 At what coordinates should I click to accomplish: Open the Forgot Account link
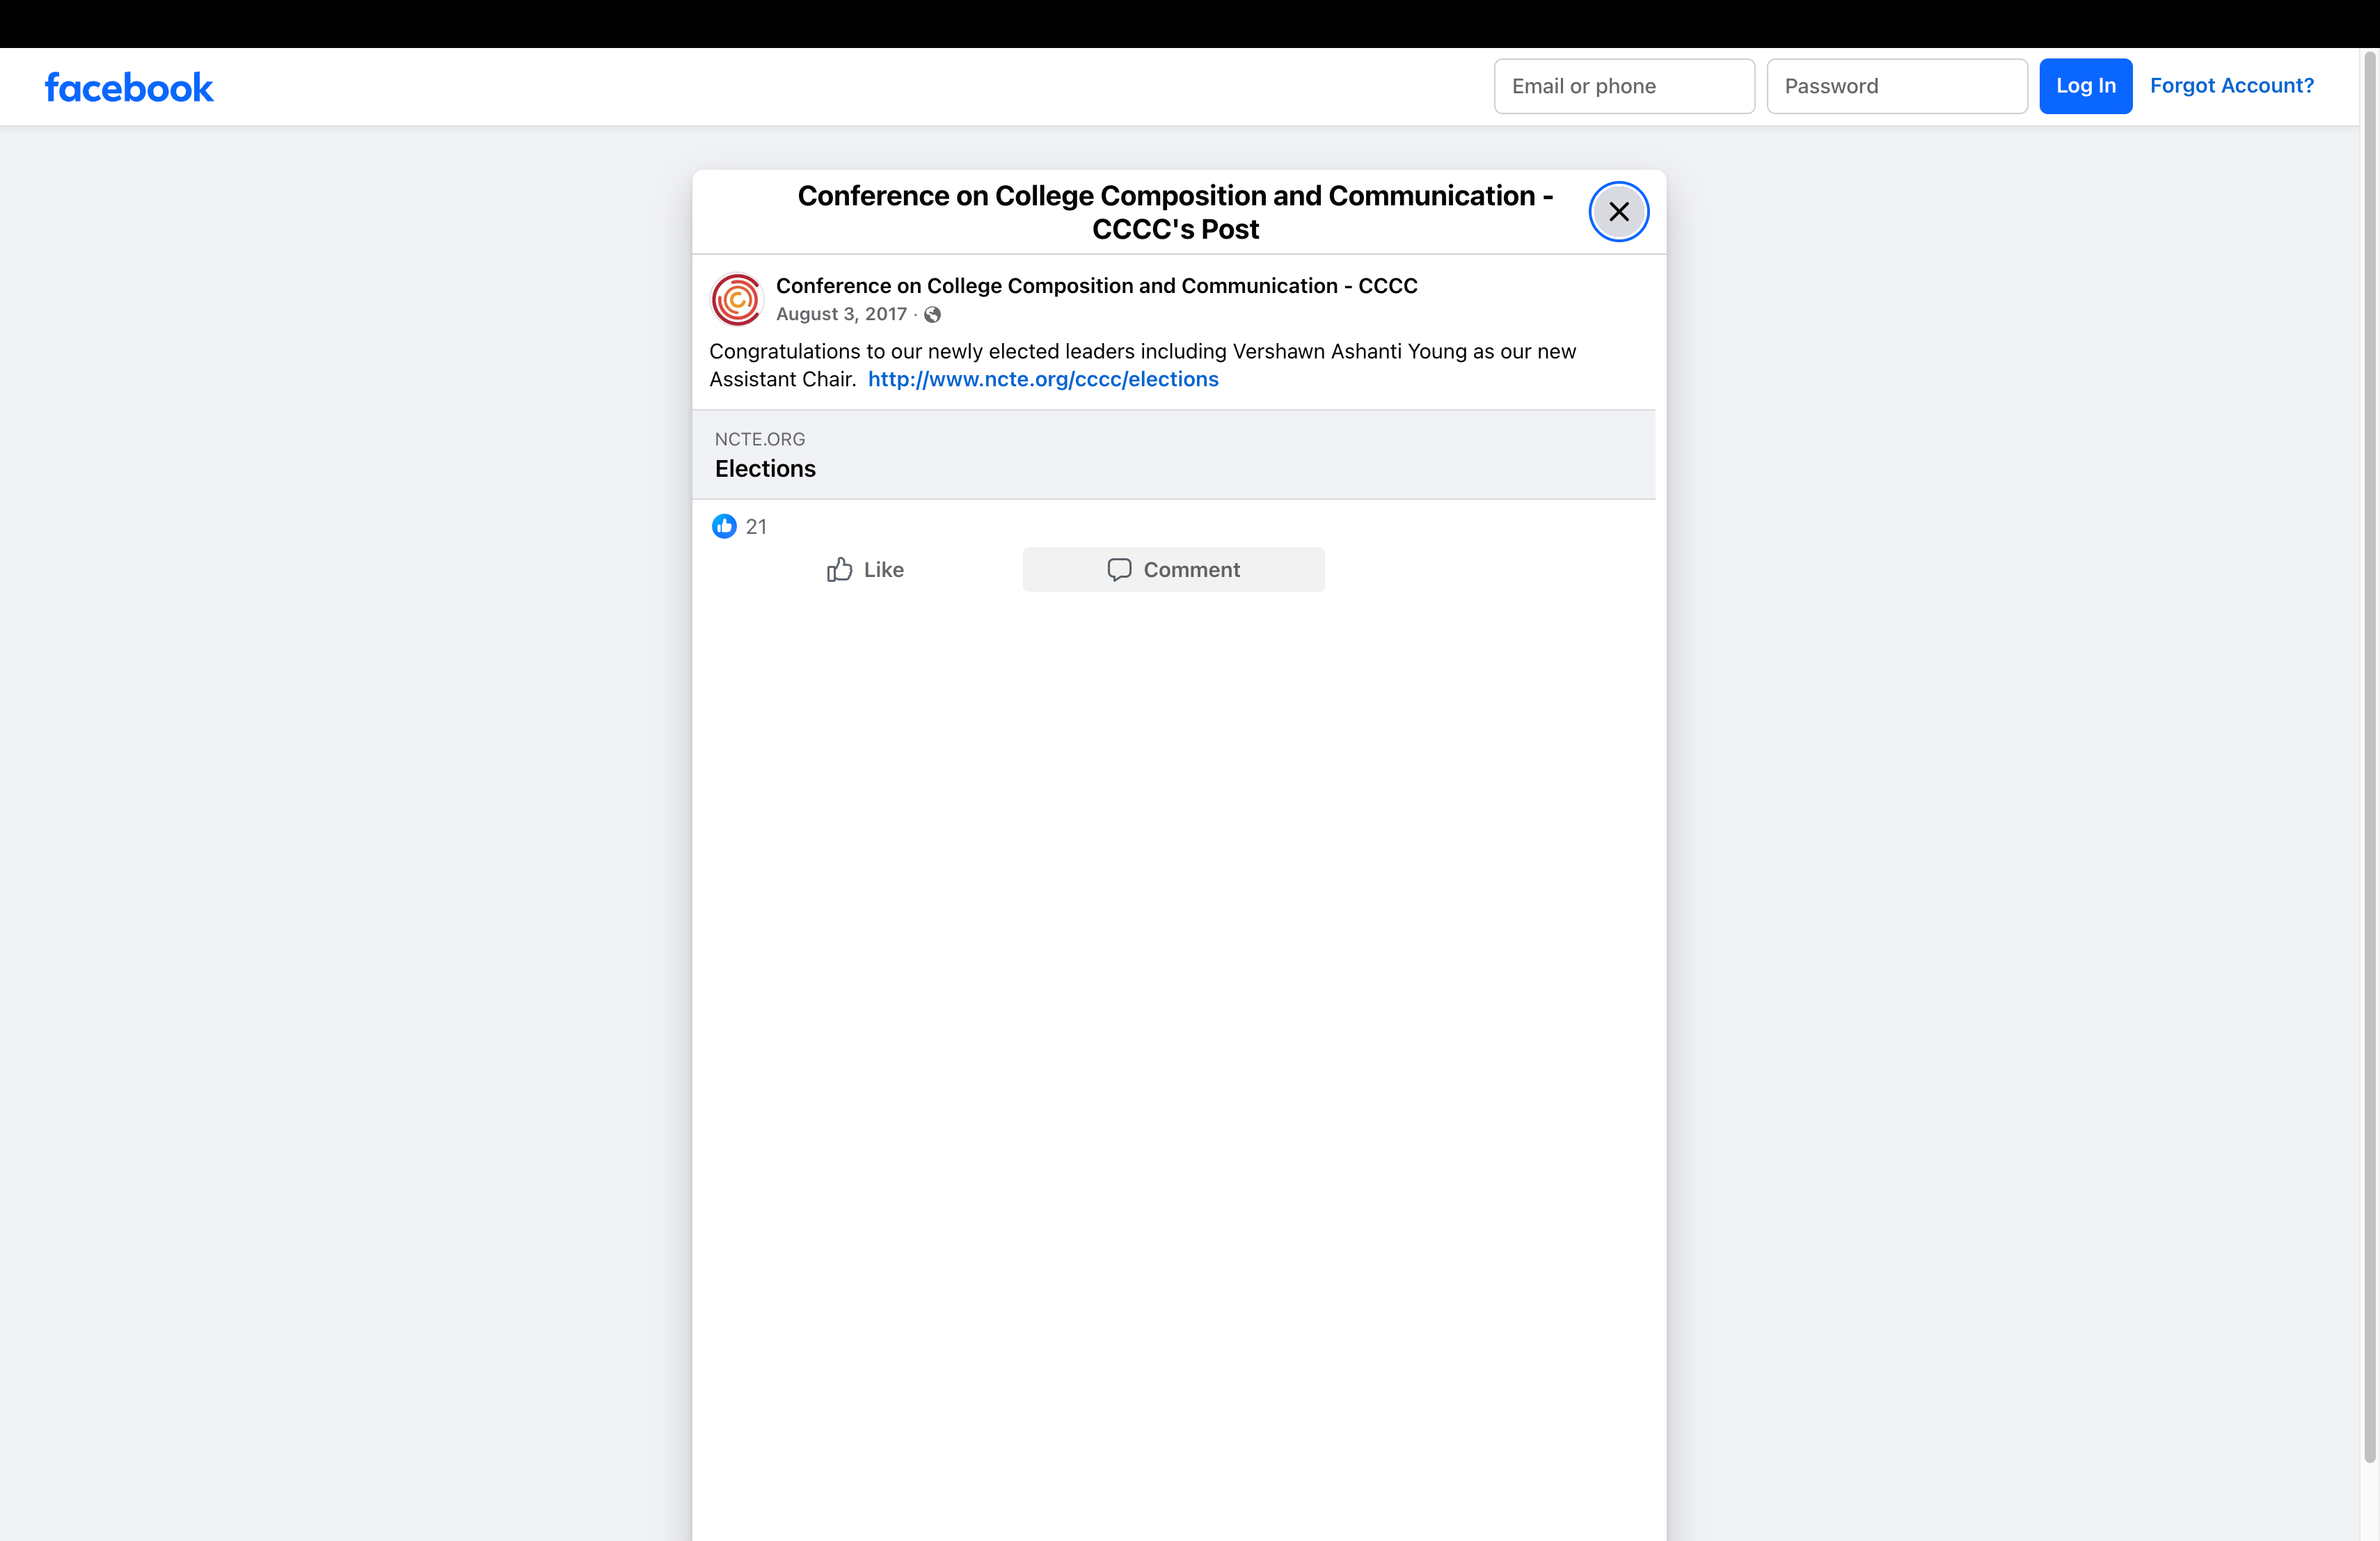(x=2231, y=86)
